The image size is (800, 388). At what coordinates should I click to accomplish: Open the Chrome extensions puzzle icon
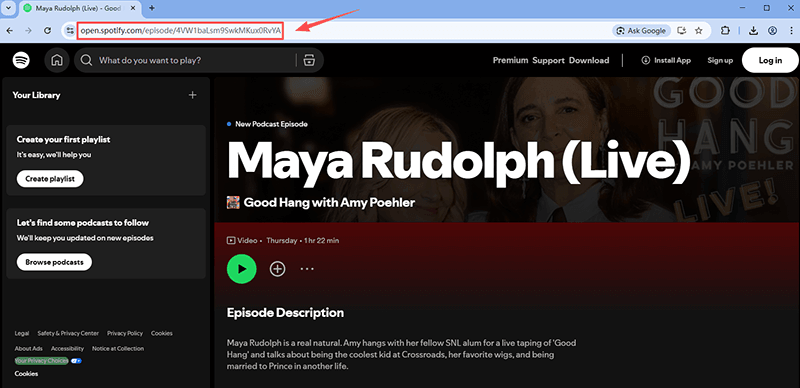pyautogui.click(x=725, y=31)
